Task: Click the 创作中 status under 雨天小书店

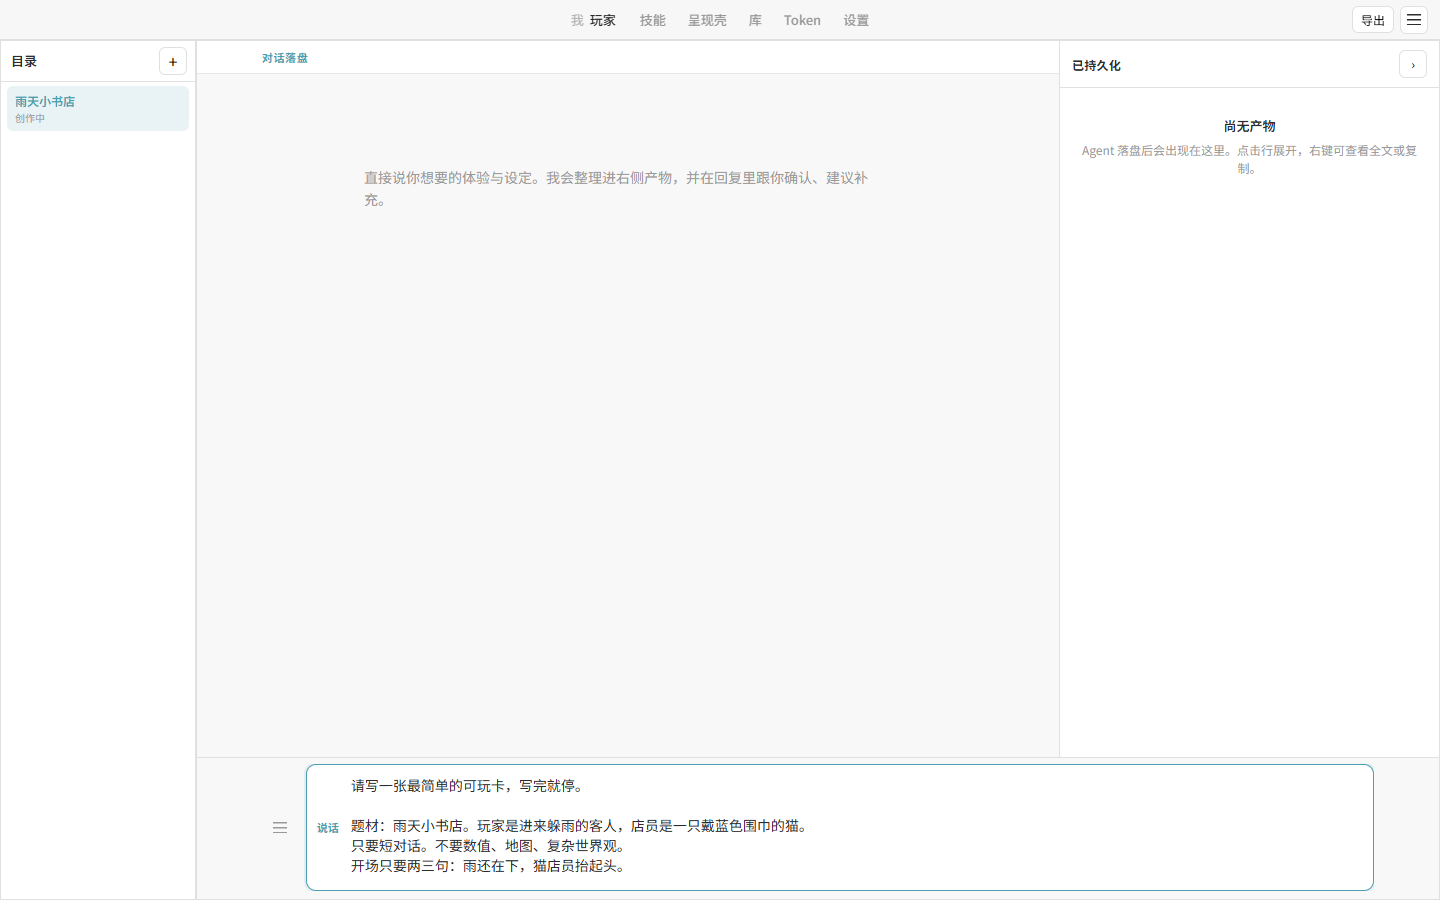Action: (30, 119)
